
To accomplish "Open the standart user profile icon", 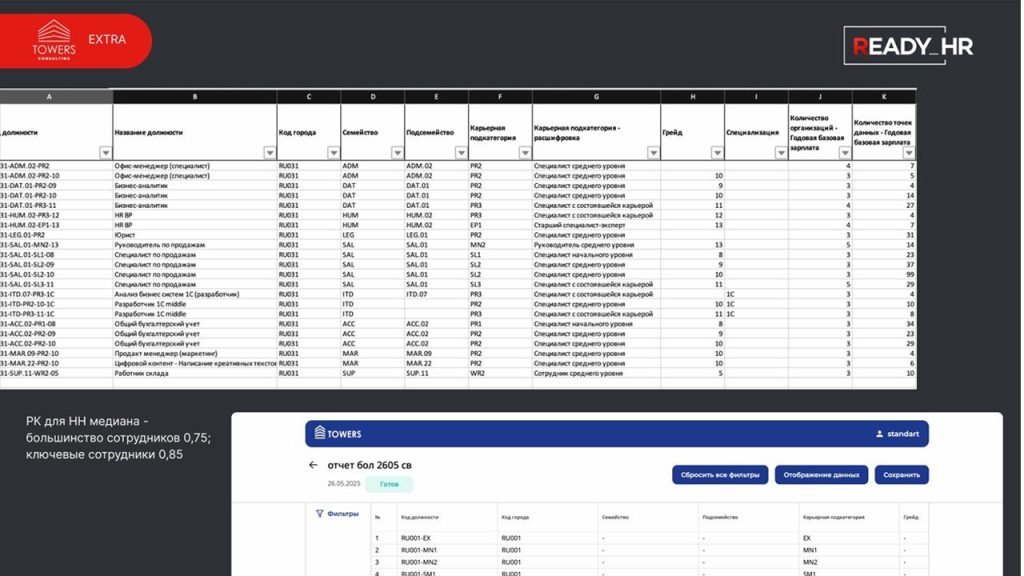I will (879, 434).
